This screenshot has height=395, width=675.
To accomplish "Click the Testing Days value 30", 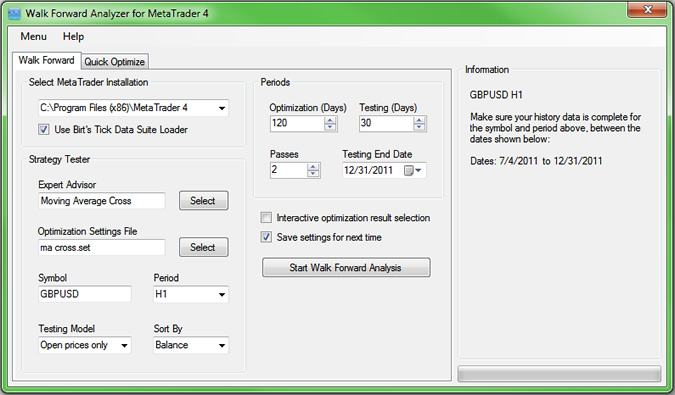I will coord(387,123).
